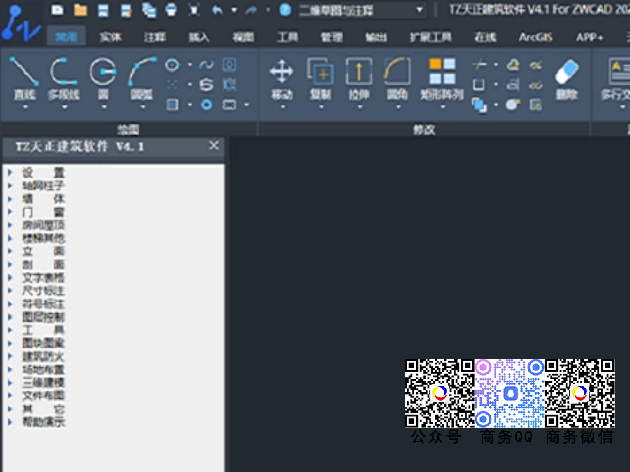This screenshot has width=630, height=472.
Task: Click the blue help question icon
Action: click(x=285, y=10)
